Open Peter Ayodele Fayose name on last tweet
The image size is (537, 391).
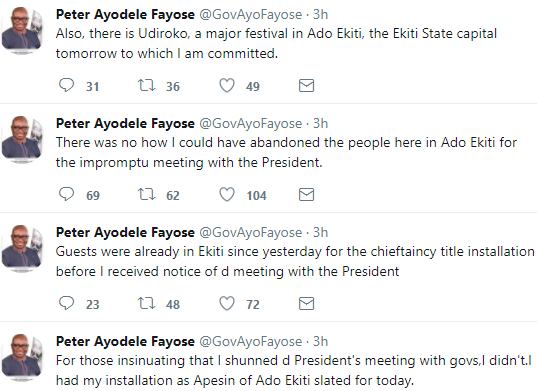[125, 341]
